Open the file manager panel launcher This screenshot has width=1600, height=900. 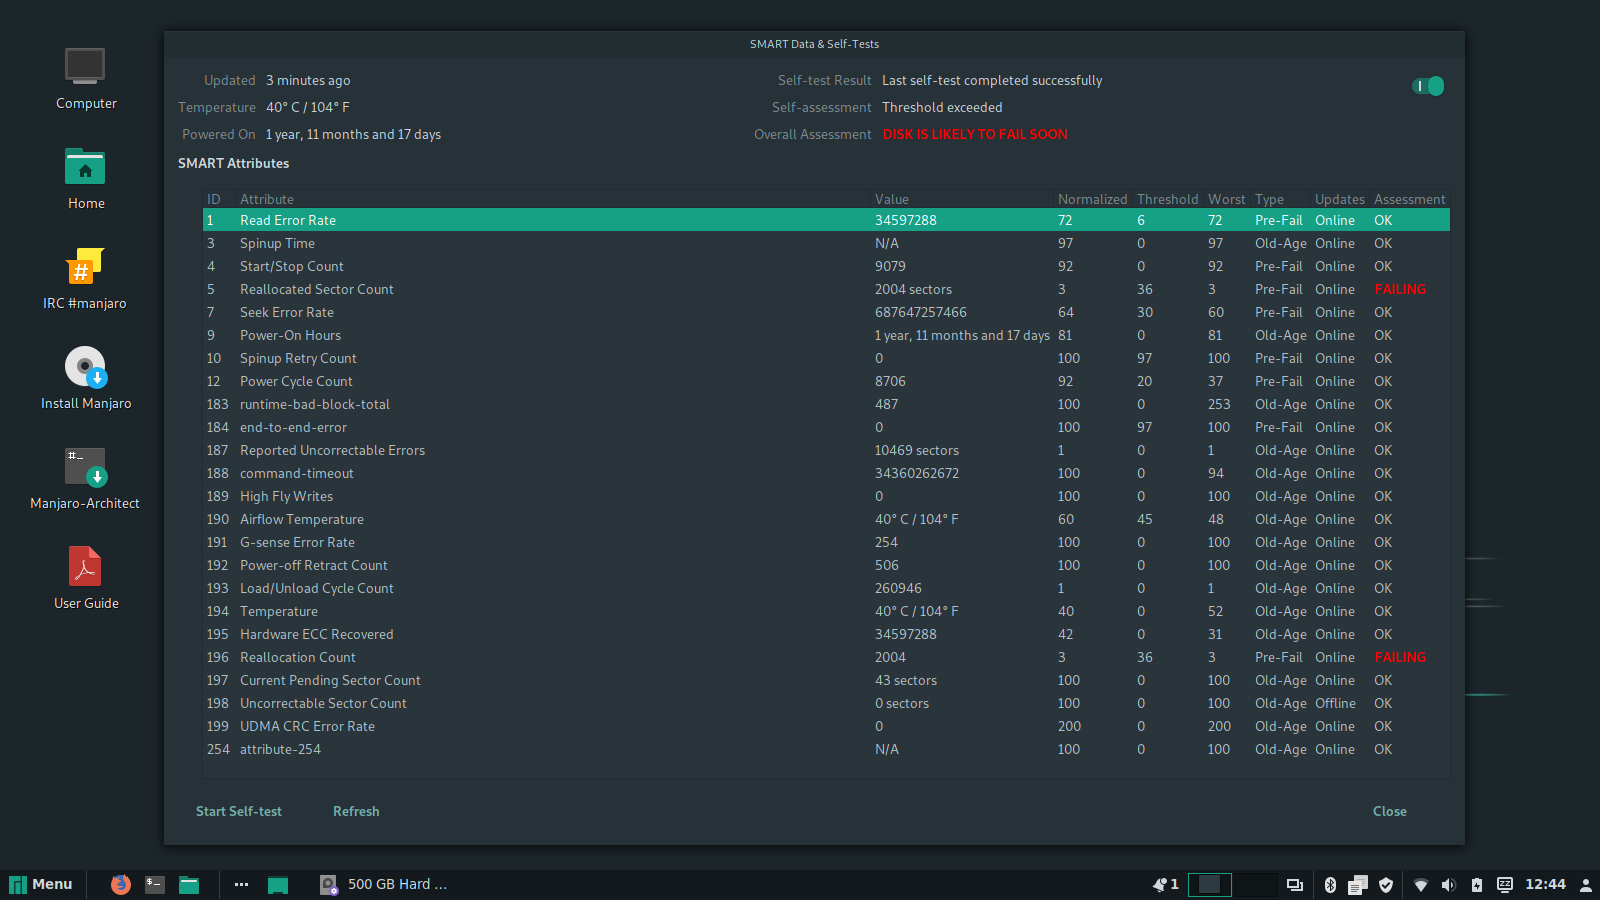(x=189, y=884)
